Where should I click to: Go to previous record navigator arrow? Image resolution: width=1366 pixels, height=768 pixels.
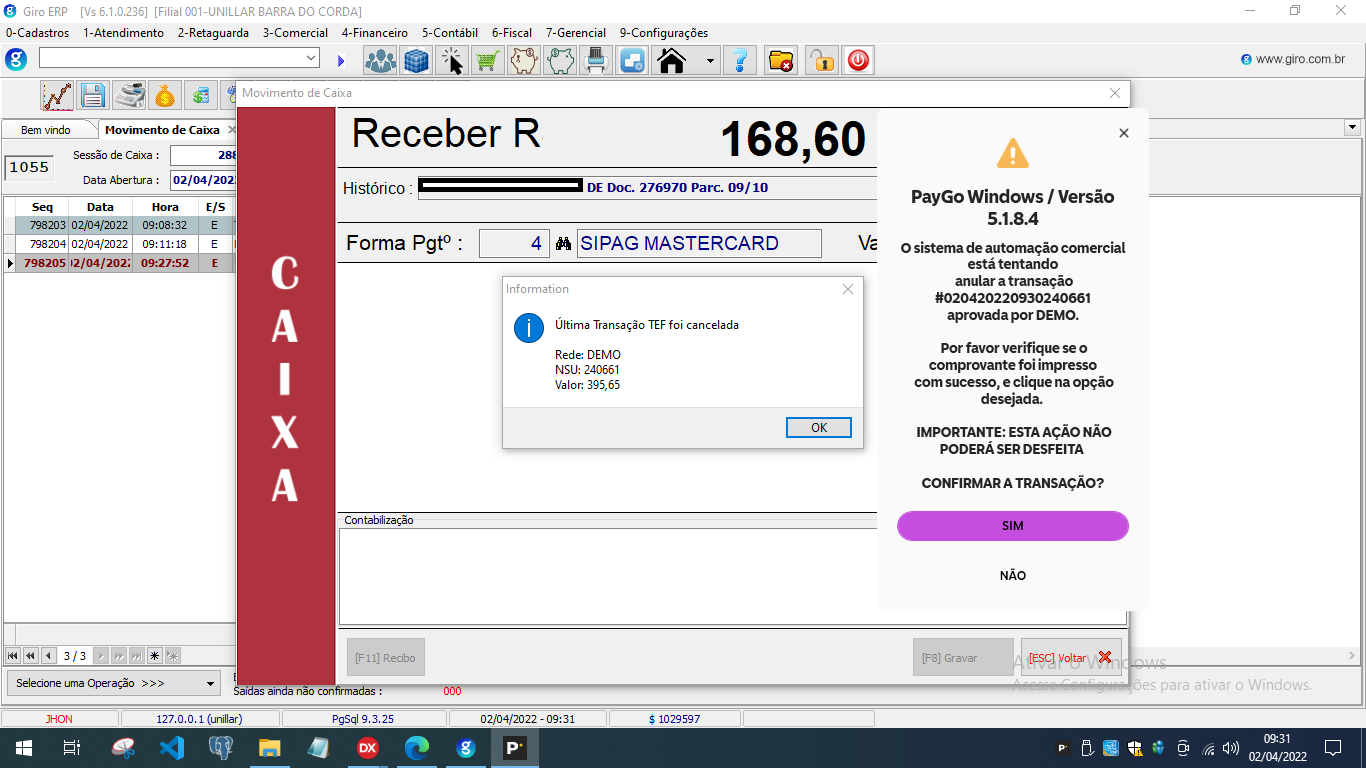[48, 656]
